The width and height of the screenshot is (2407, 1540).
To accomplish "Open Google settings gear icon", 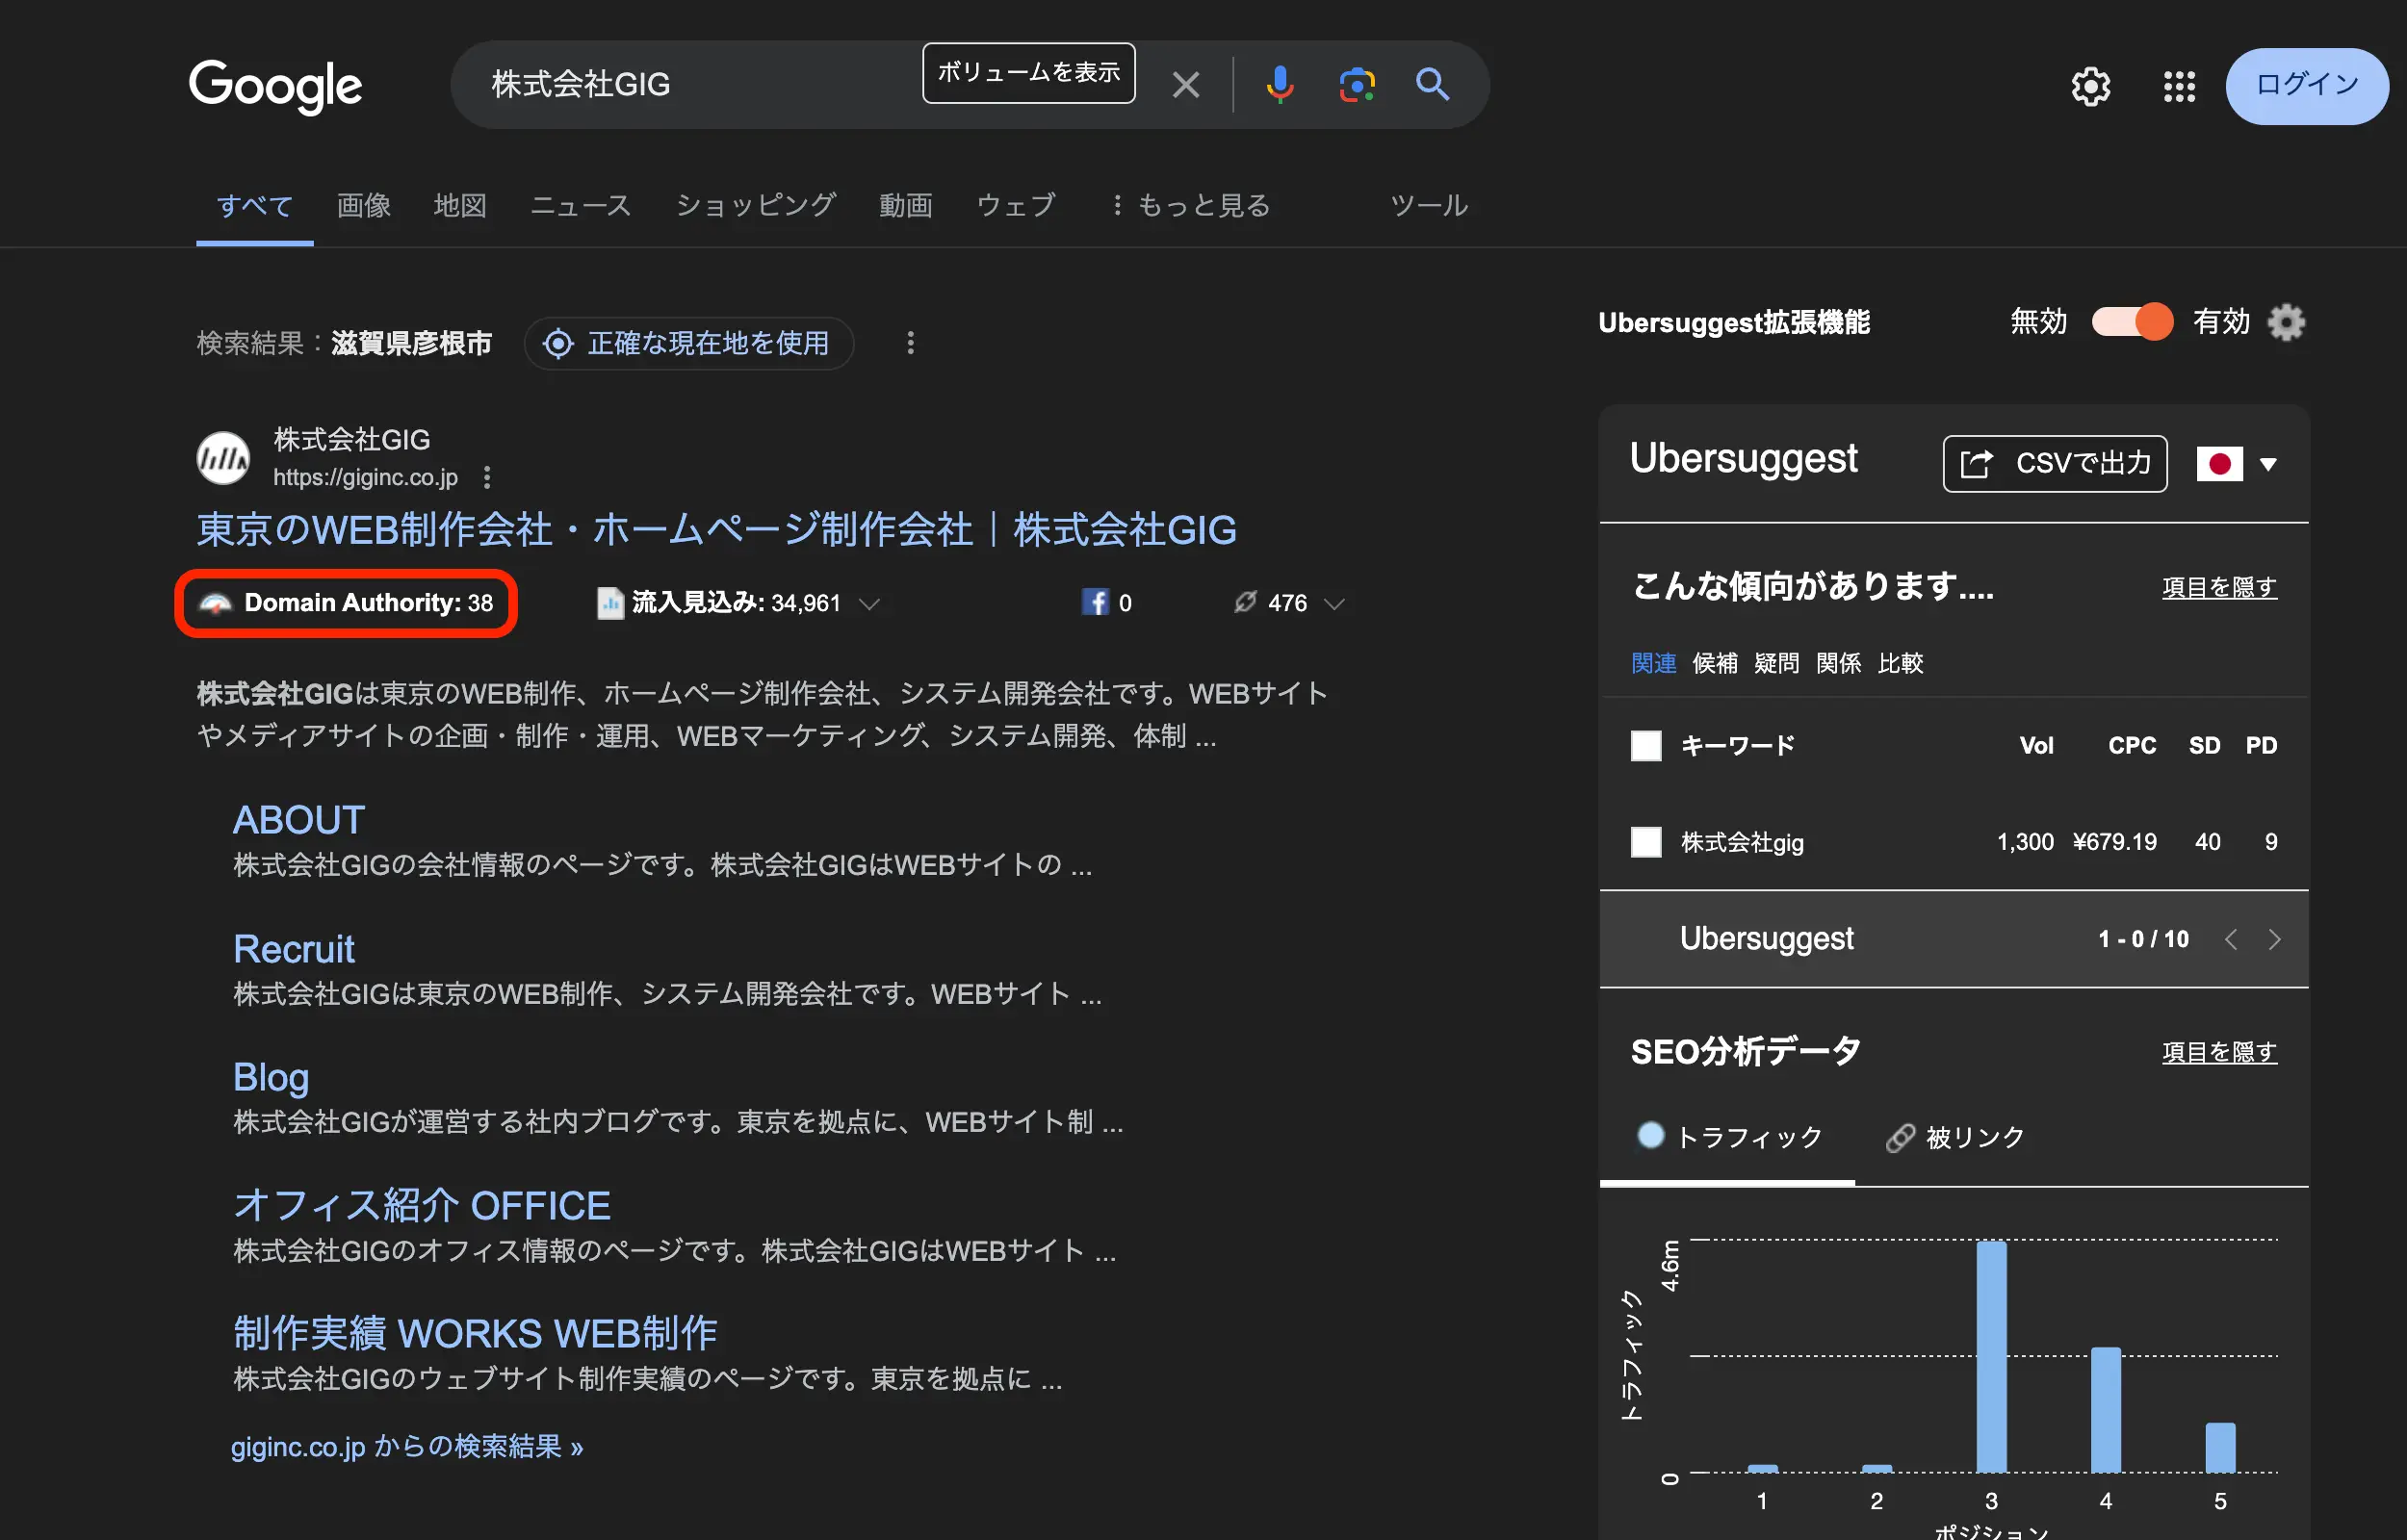I will (x=2090, y=87).
